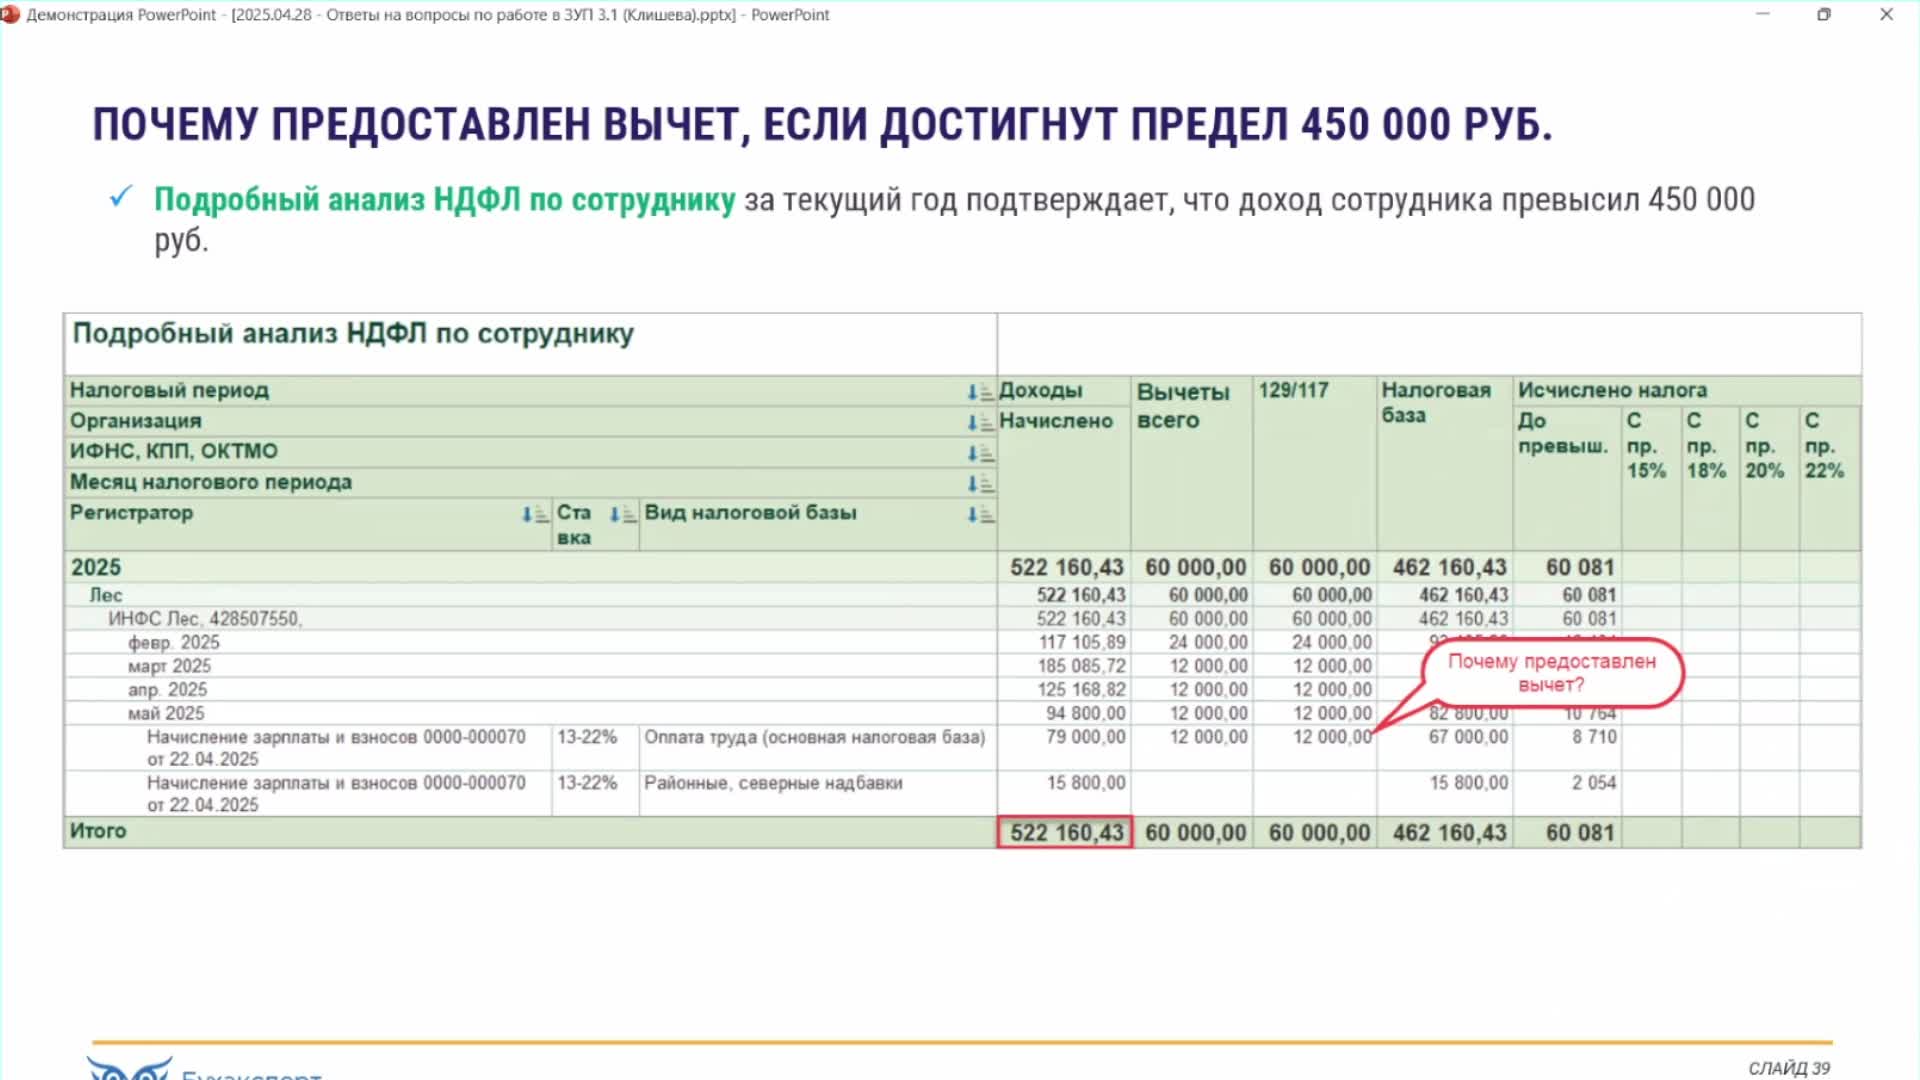Click the callout Почему предоставлен вычет?

pos(1551,673)
